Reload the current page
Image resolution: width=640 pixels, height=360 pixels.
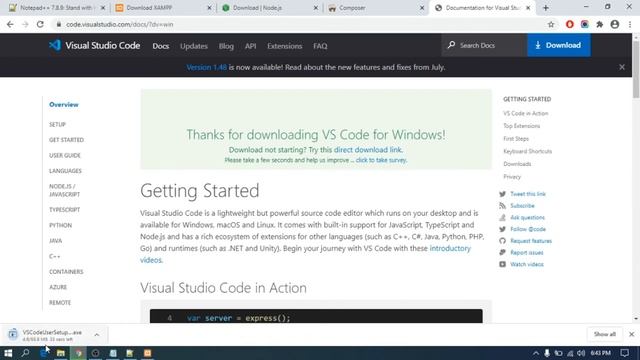(x=40, y=24)
